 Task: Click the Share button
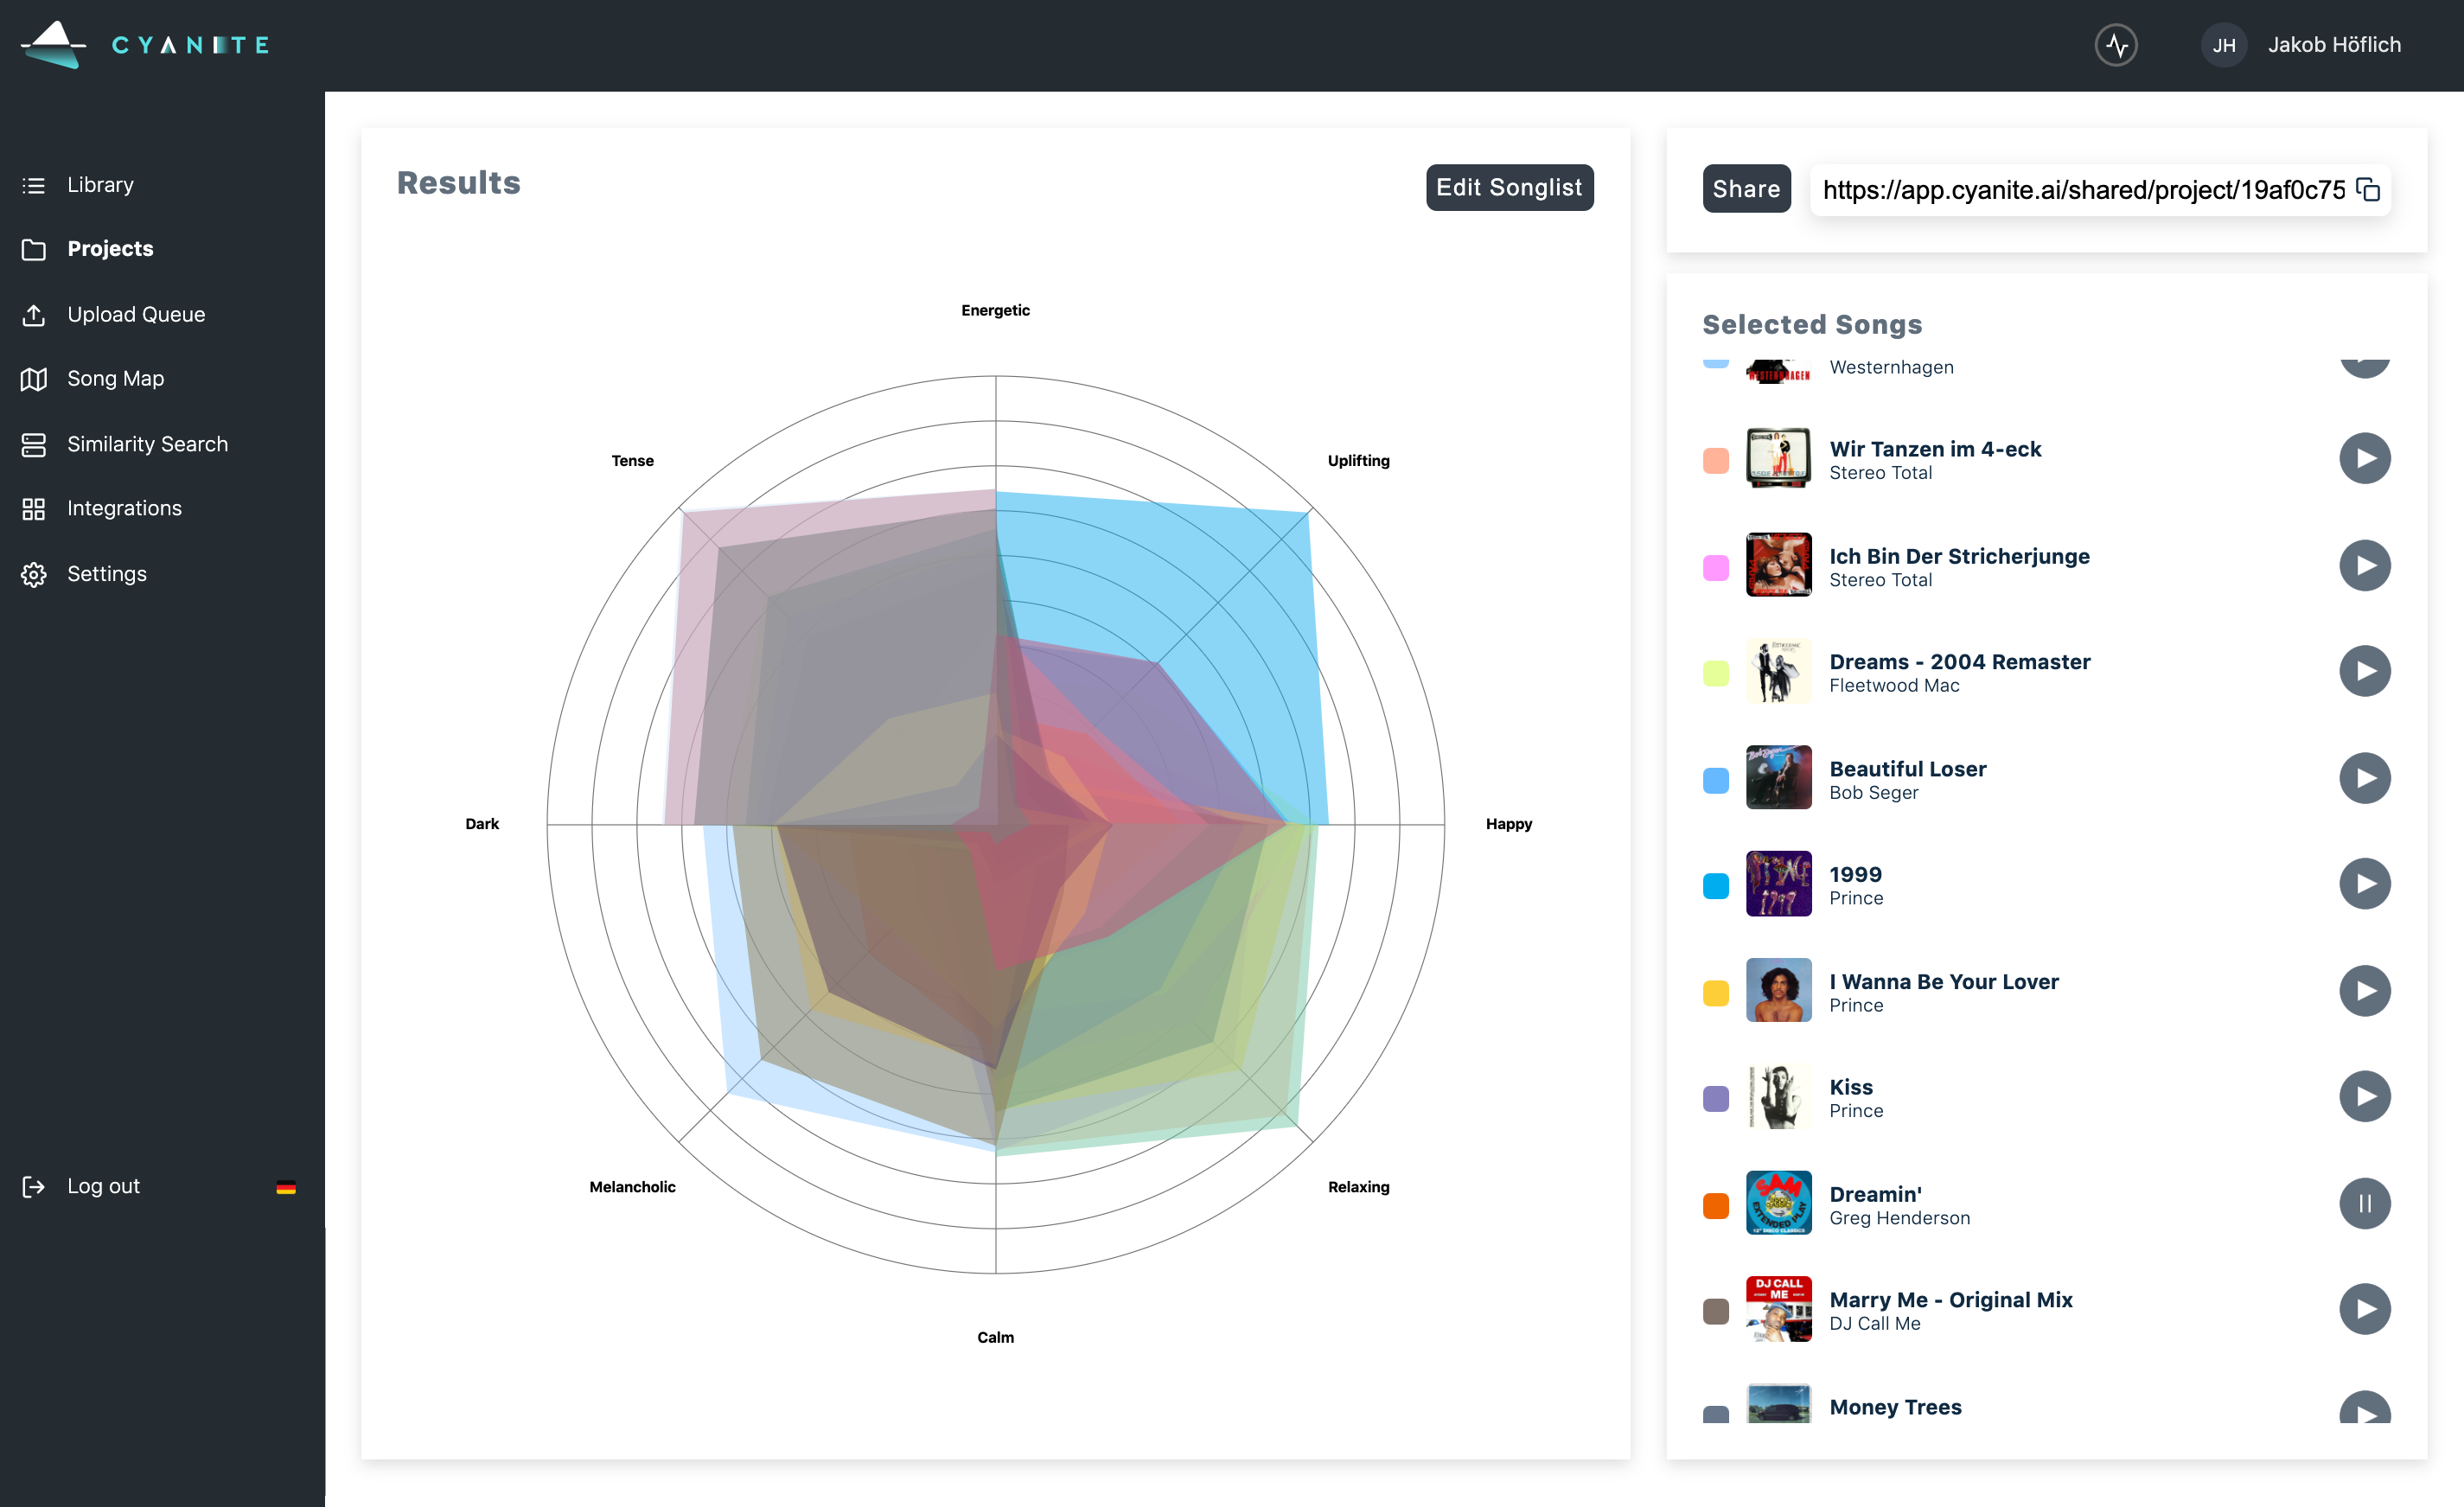point(1746,189)
